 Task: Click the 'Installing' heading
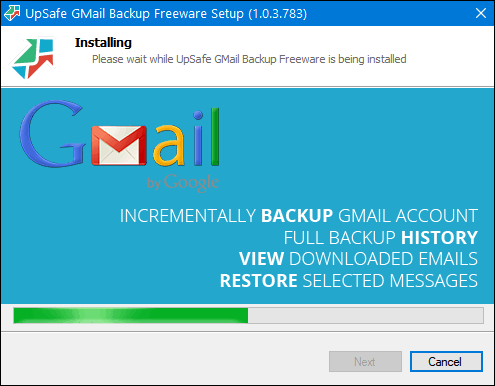coord(103,43)
